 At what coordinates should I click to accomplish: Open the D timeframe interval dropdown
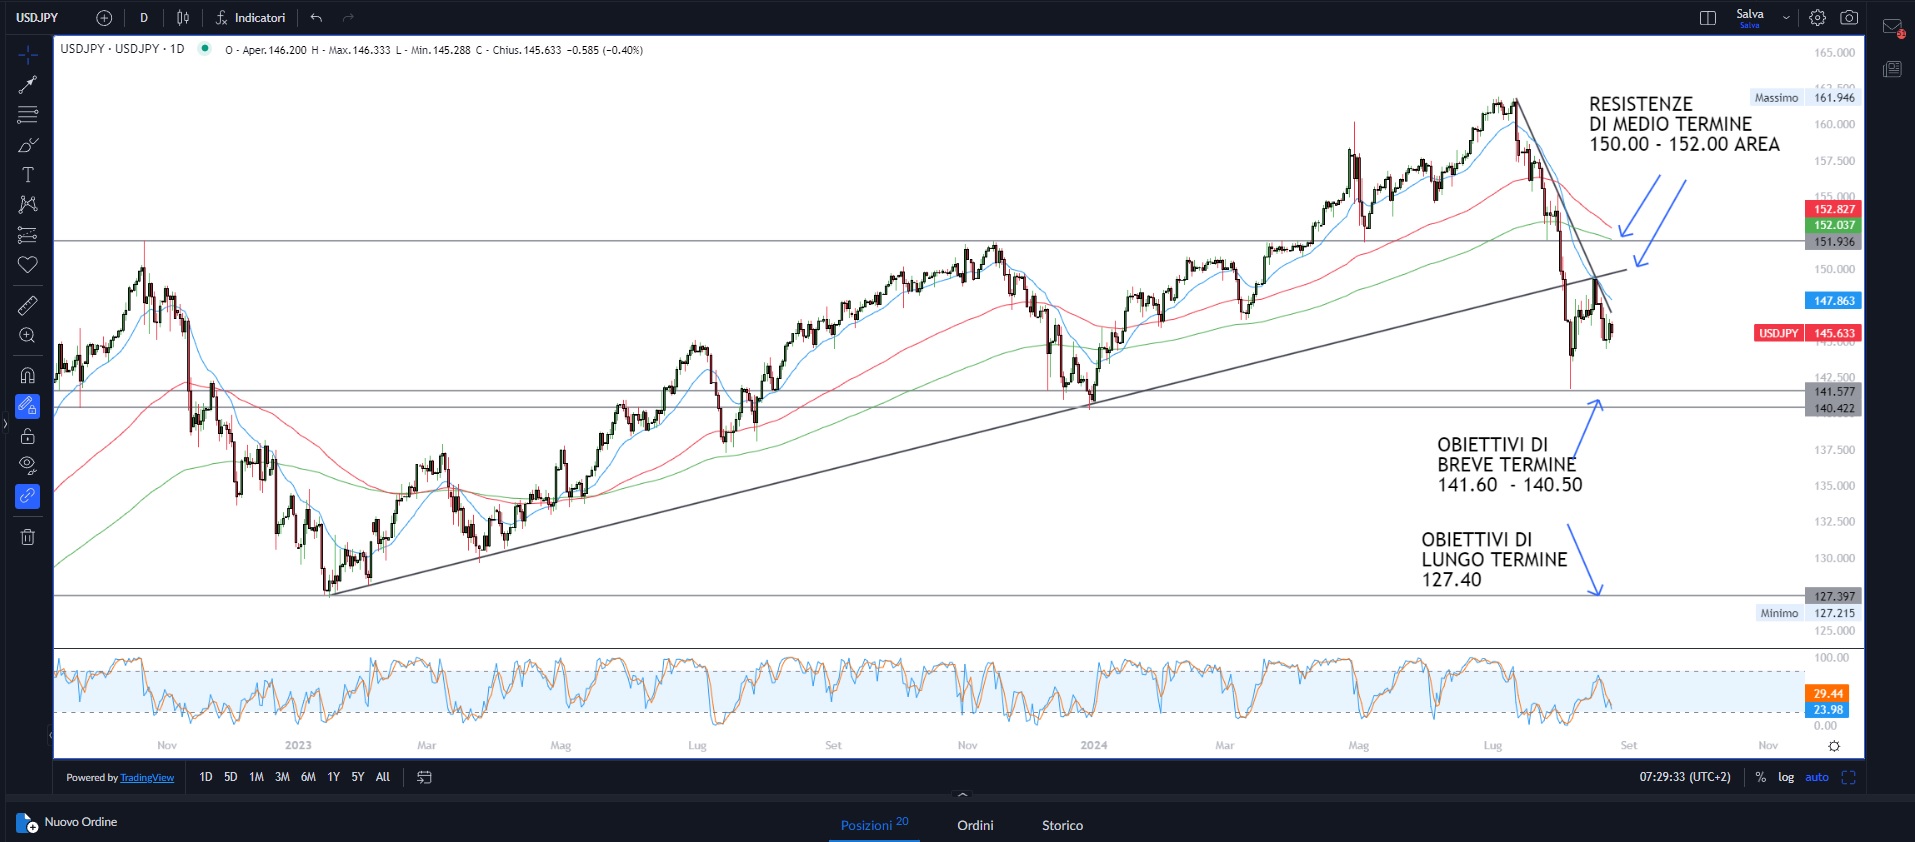144,18
